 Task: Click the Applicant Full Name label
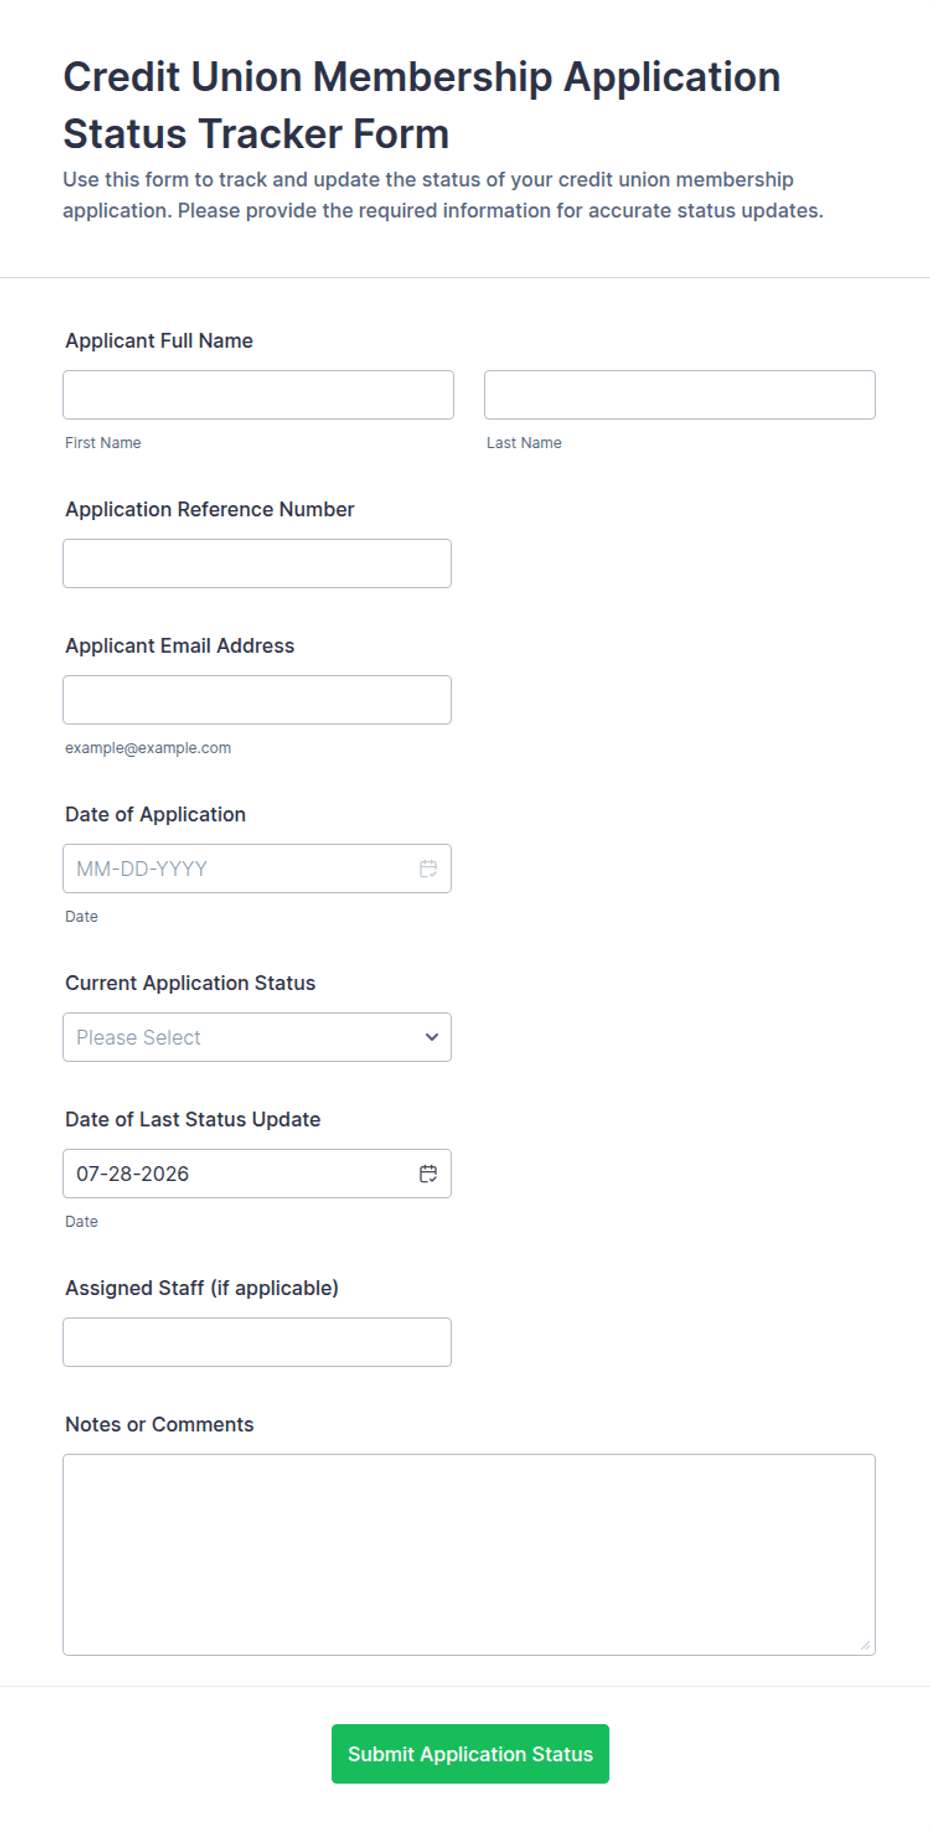point(159,341)
